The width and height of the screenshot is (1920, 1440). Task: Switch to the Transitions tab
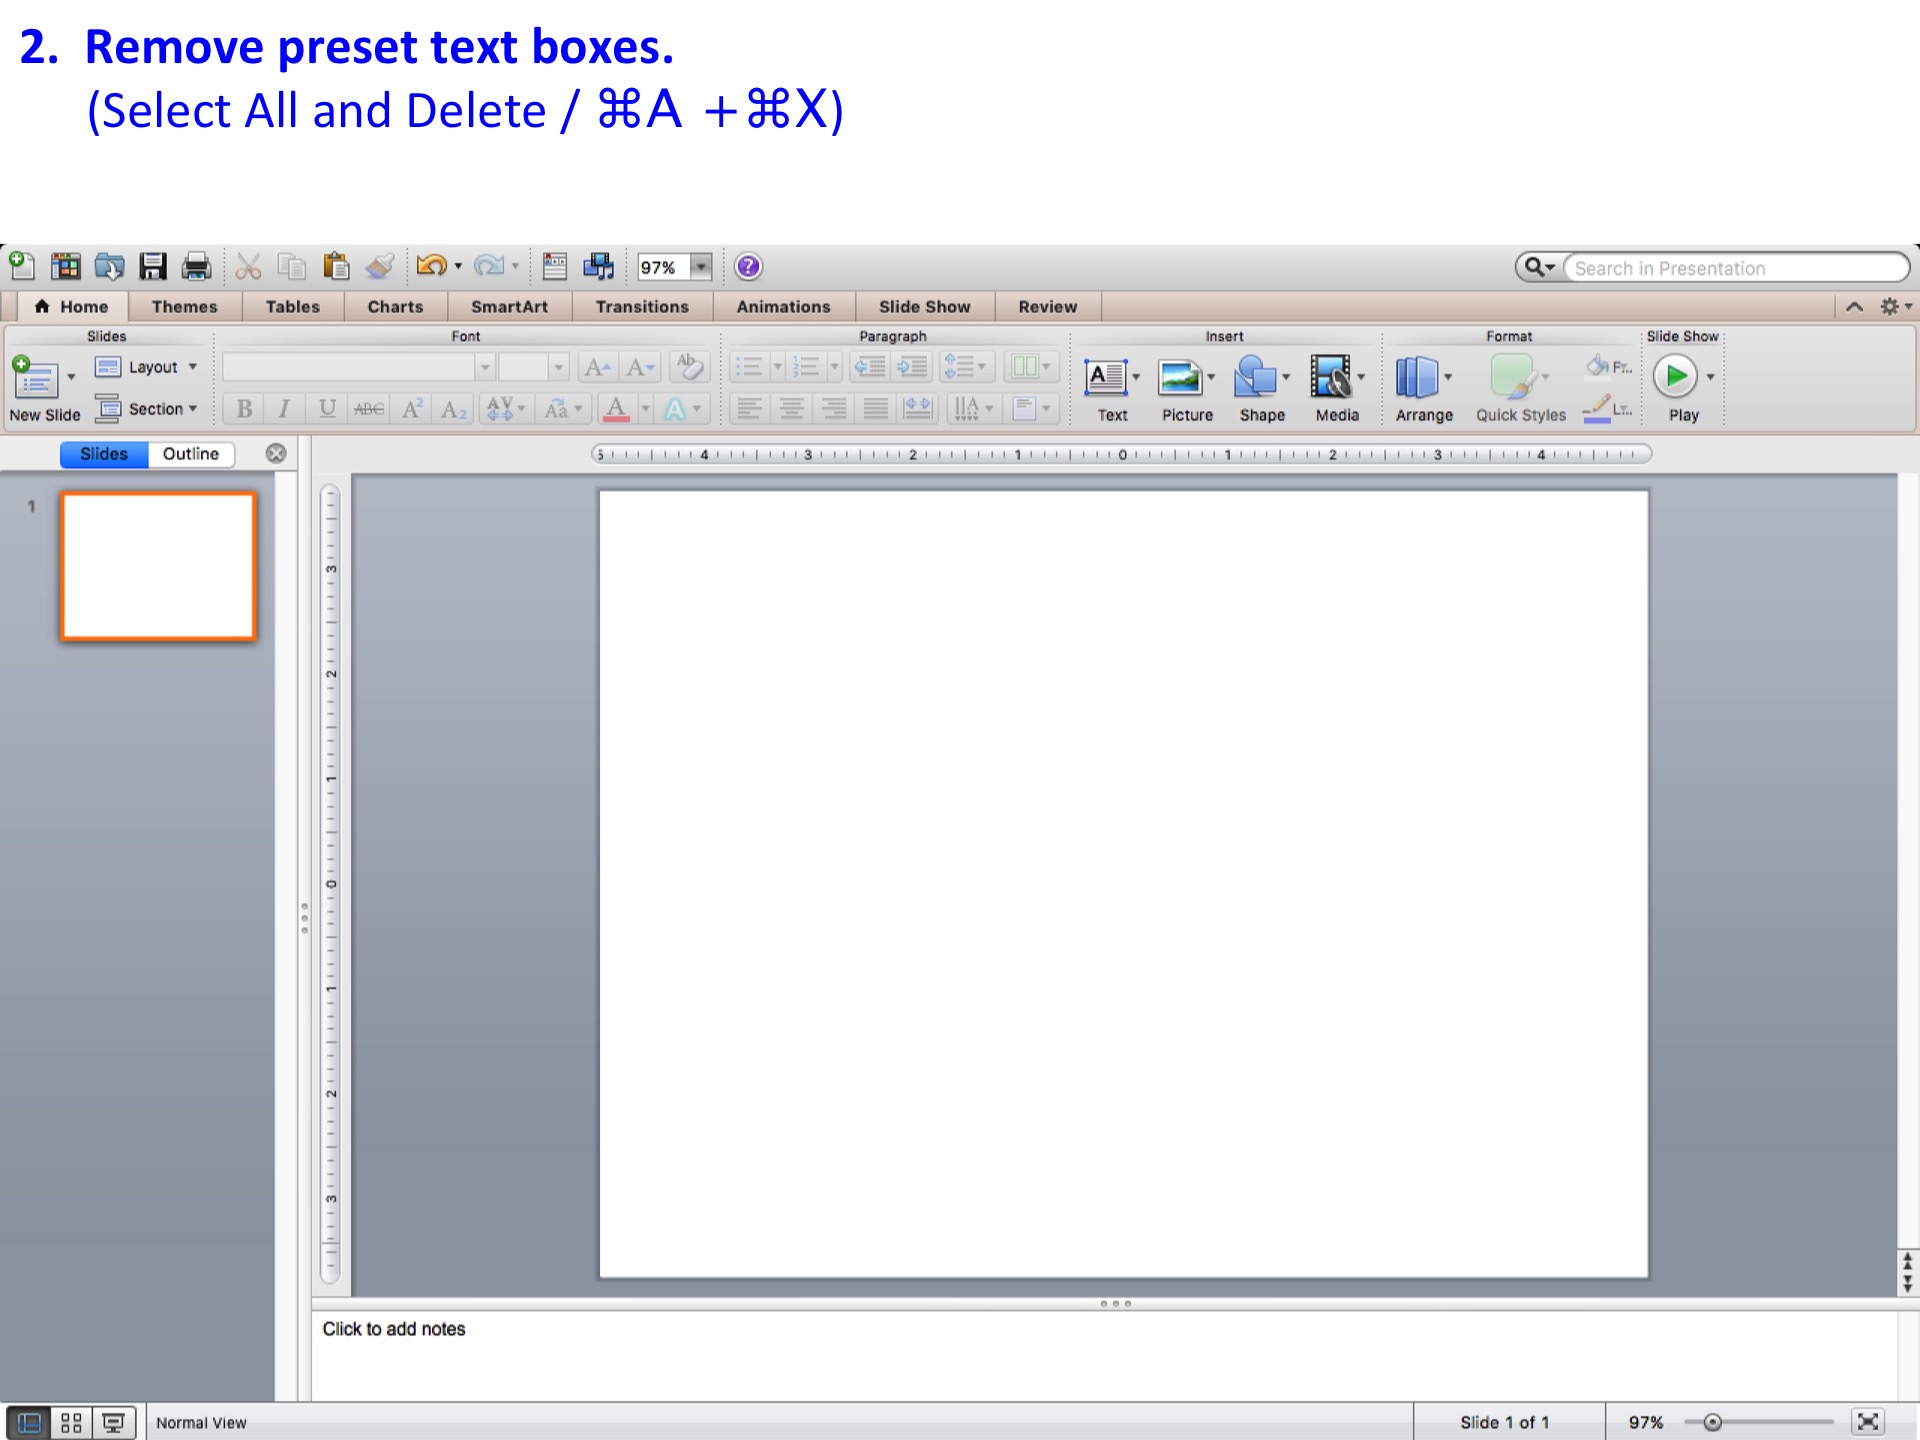[x=641, y=306]
